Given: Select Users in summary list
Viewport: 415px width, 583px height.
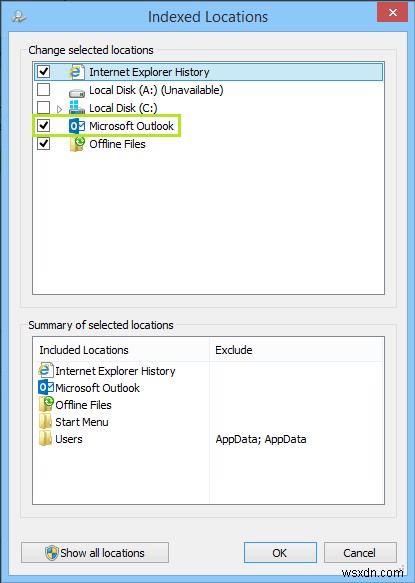Looking at the screenshot, I should coord(69,439).
